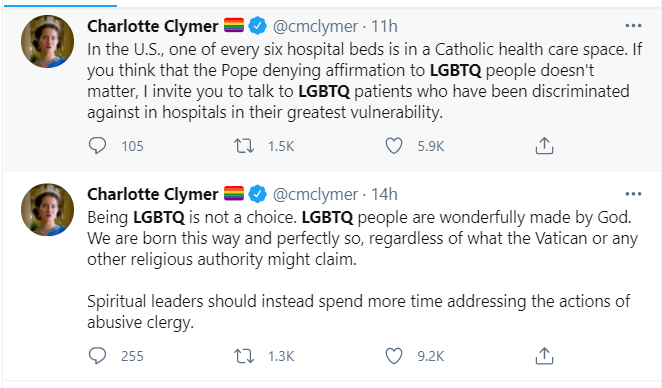
Task: Reply to the hospital beds tweet
Action: click(x=97, y=146)
